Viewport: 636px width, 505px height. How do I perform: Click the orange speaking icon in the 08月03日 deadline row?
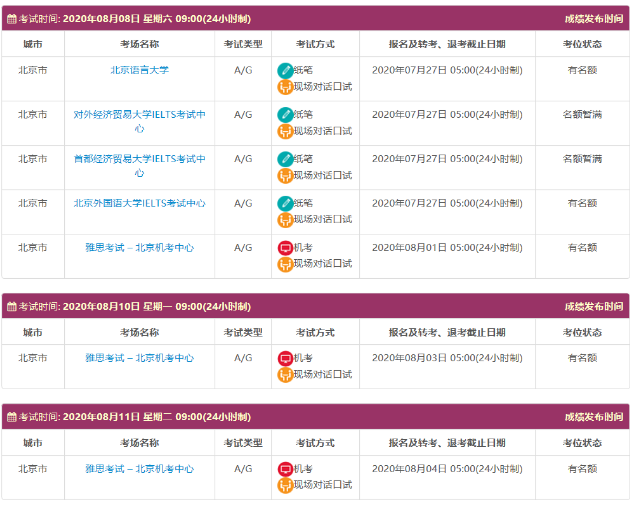coord(285,374)
